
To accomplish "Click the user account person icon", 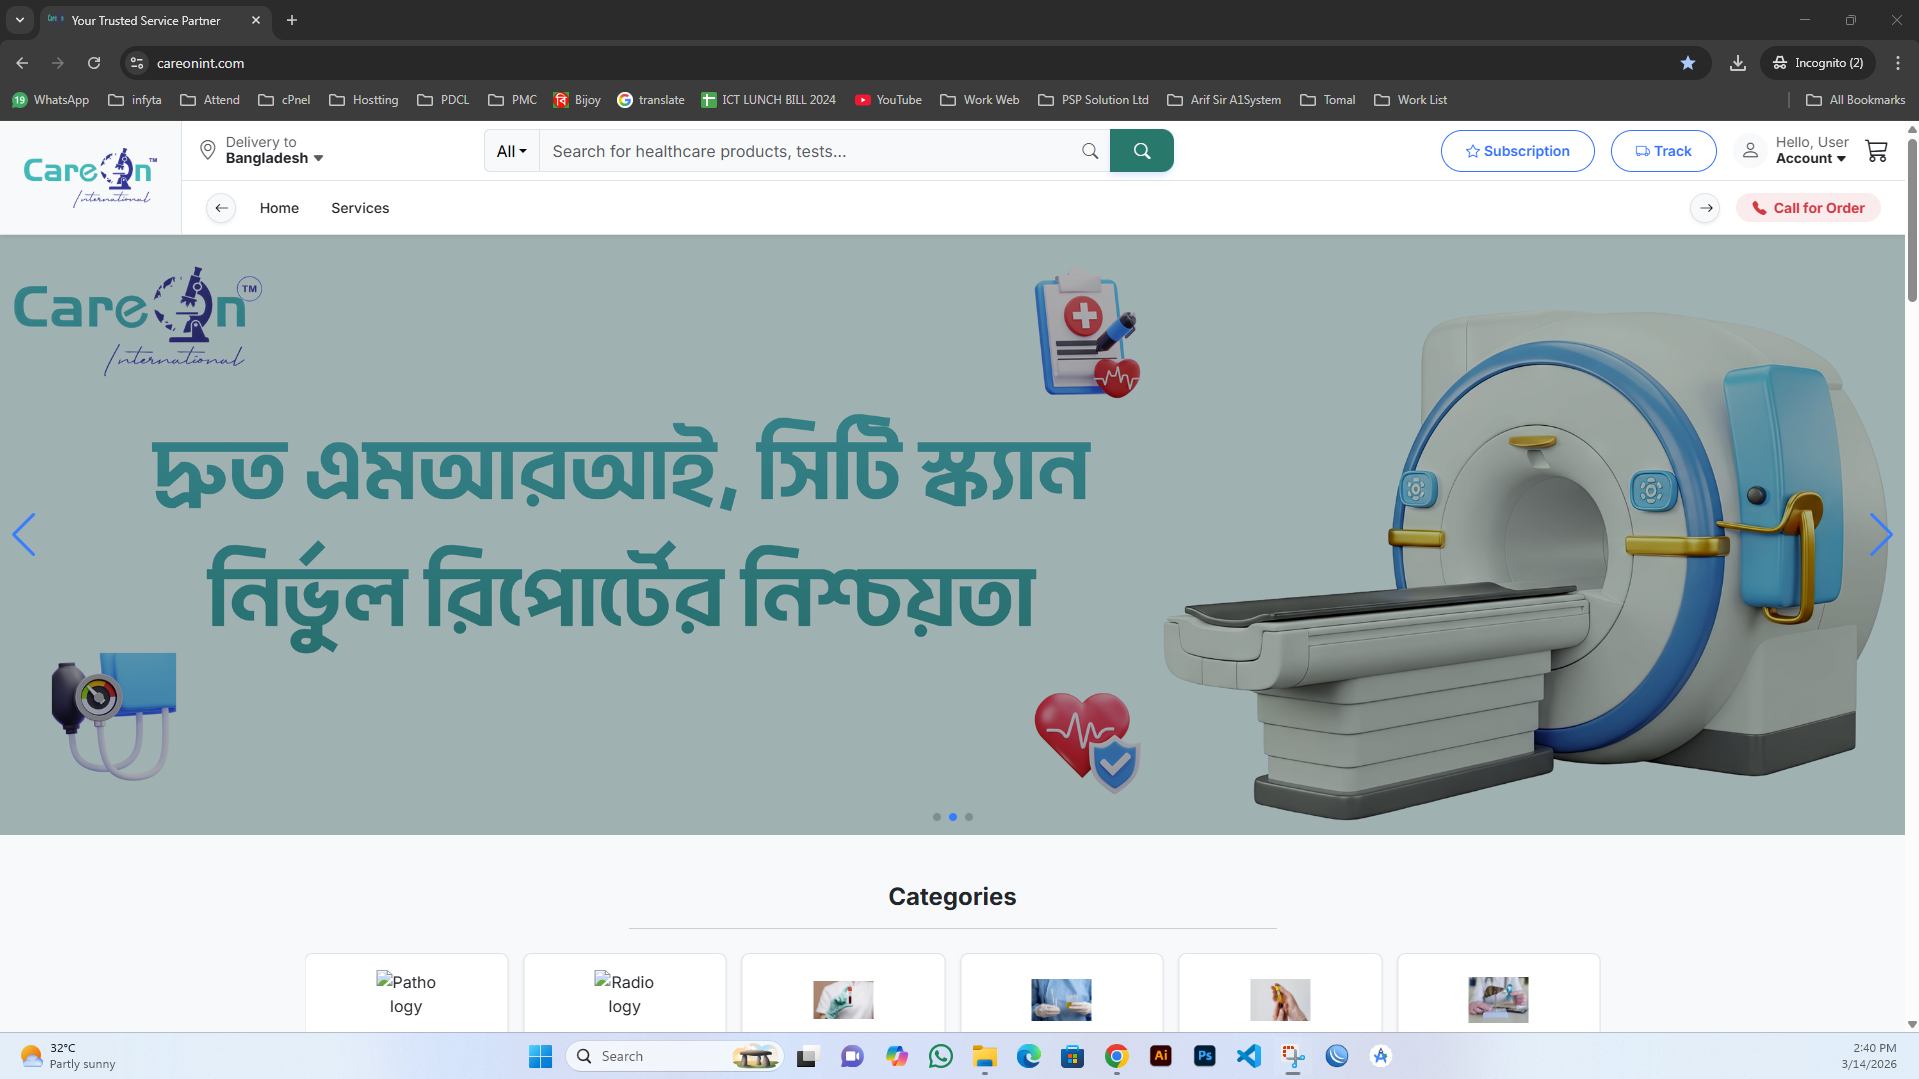I will click(1749, 150).
